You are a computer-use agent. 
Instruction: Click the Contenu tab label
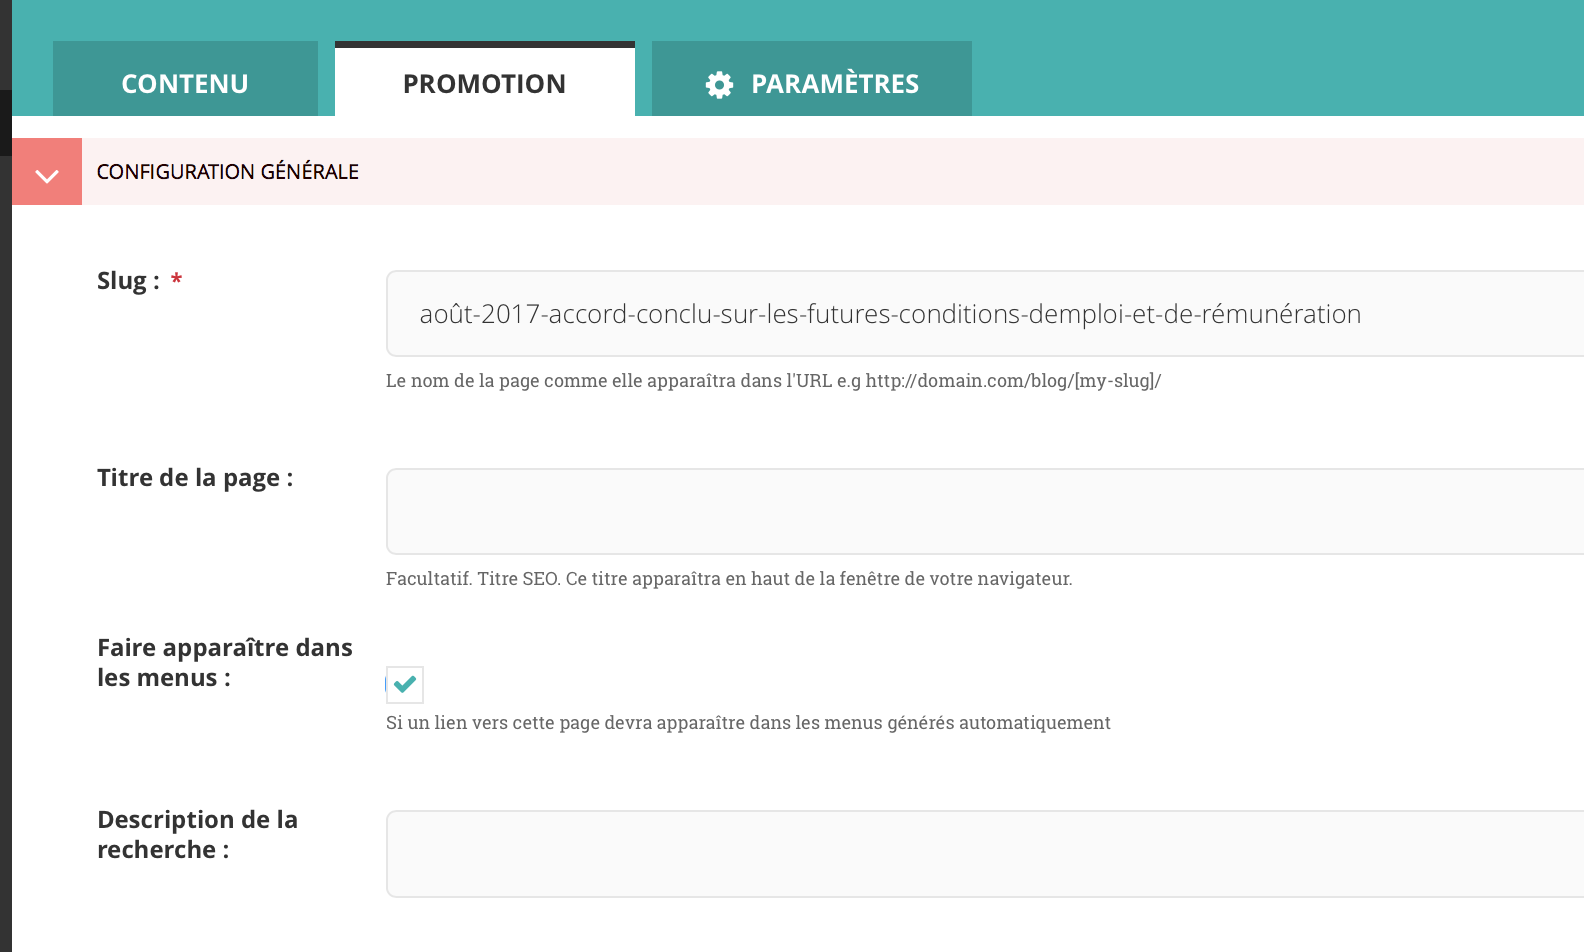(185, 83)
